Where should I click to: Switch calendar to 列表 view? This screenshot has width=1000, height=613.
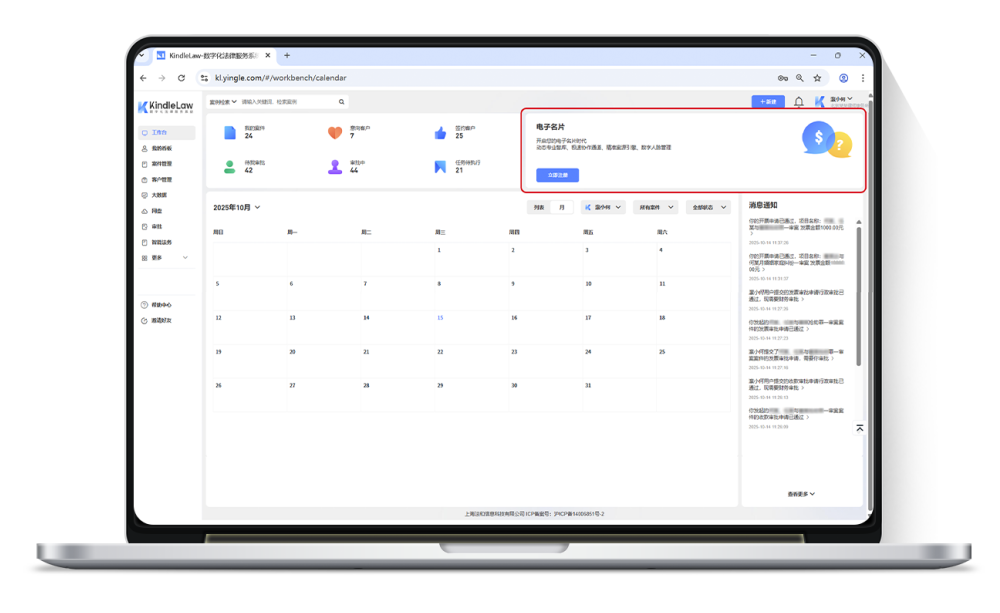pos(539,207)
